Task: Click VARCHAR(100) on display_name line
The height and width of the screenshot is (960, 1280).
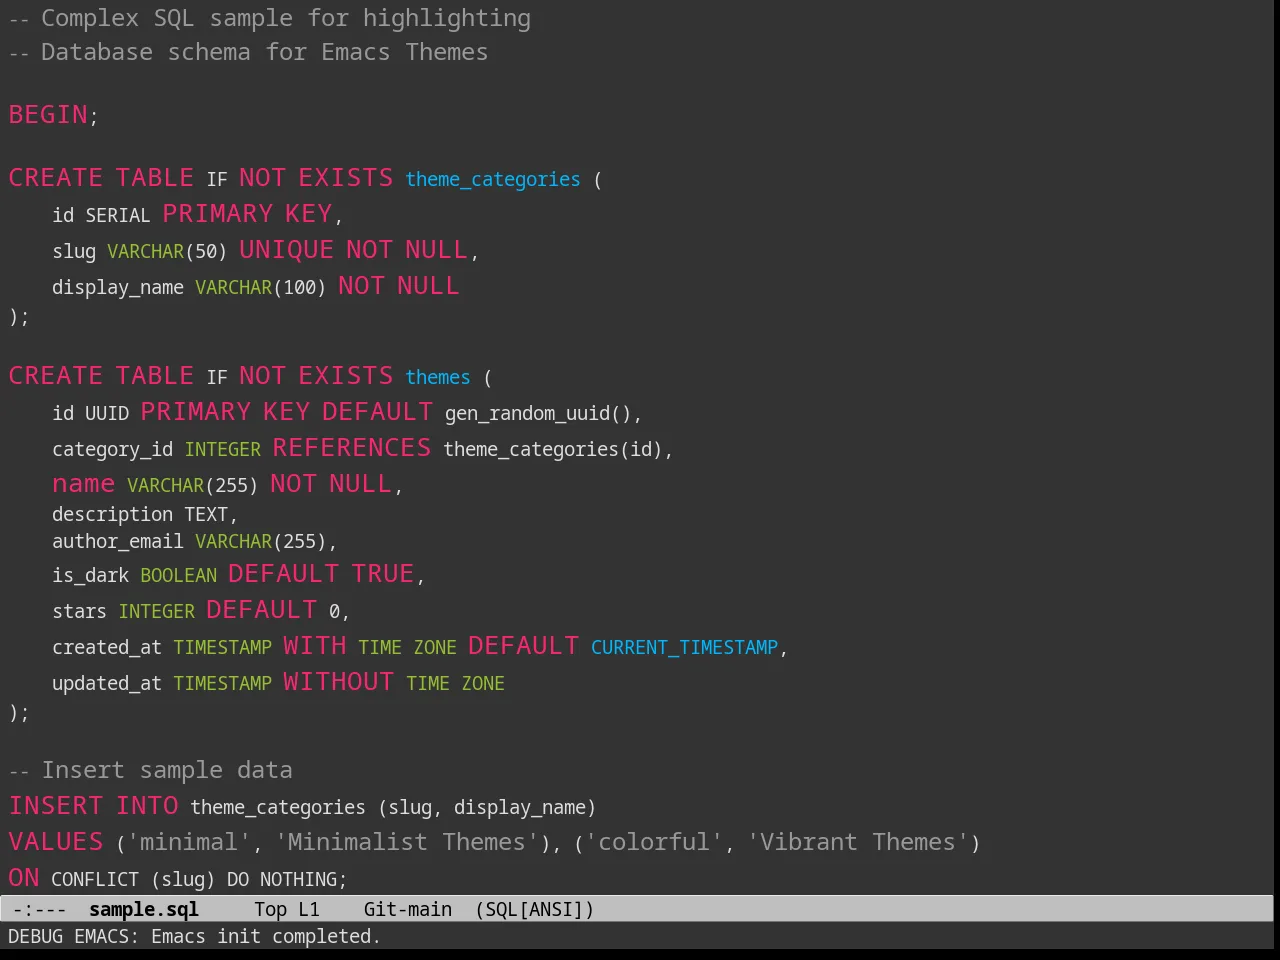Action: pyautogui.click(x=260, y=287)
